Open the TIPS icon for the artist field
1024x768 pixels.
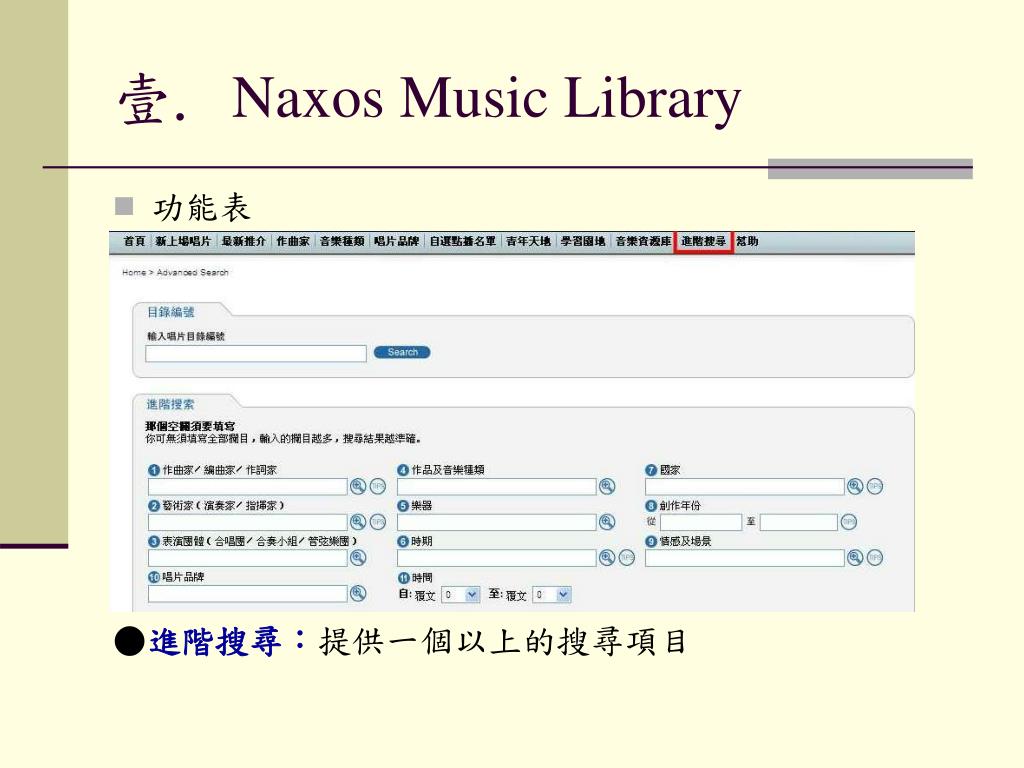point(377,522)
